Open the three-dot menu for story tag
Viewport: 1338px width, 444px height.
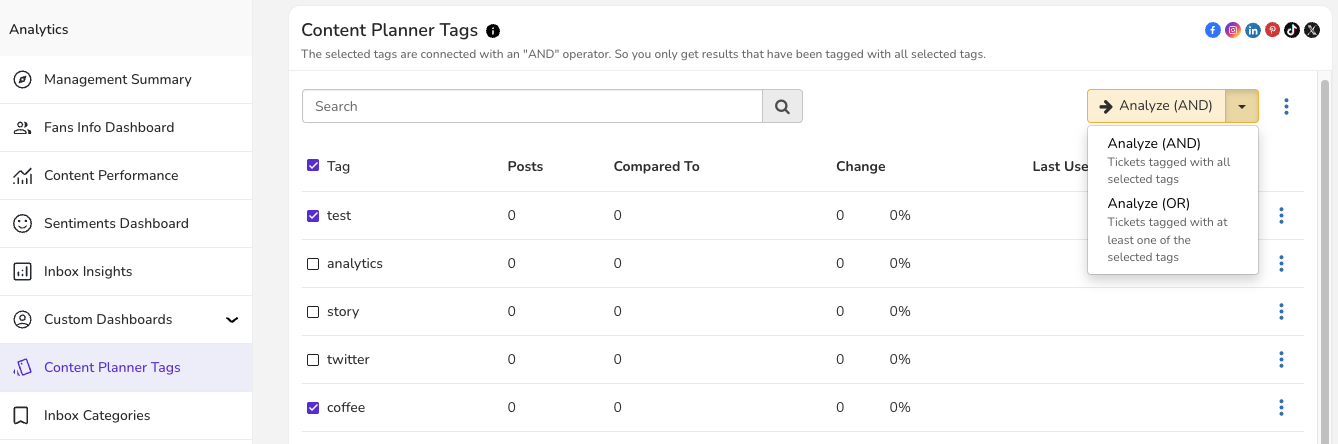click(x=1281, y=312)
